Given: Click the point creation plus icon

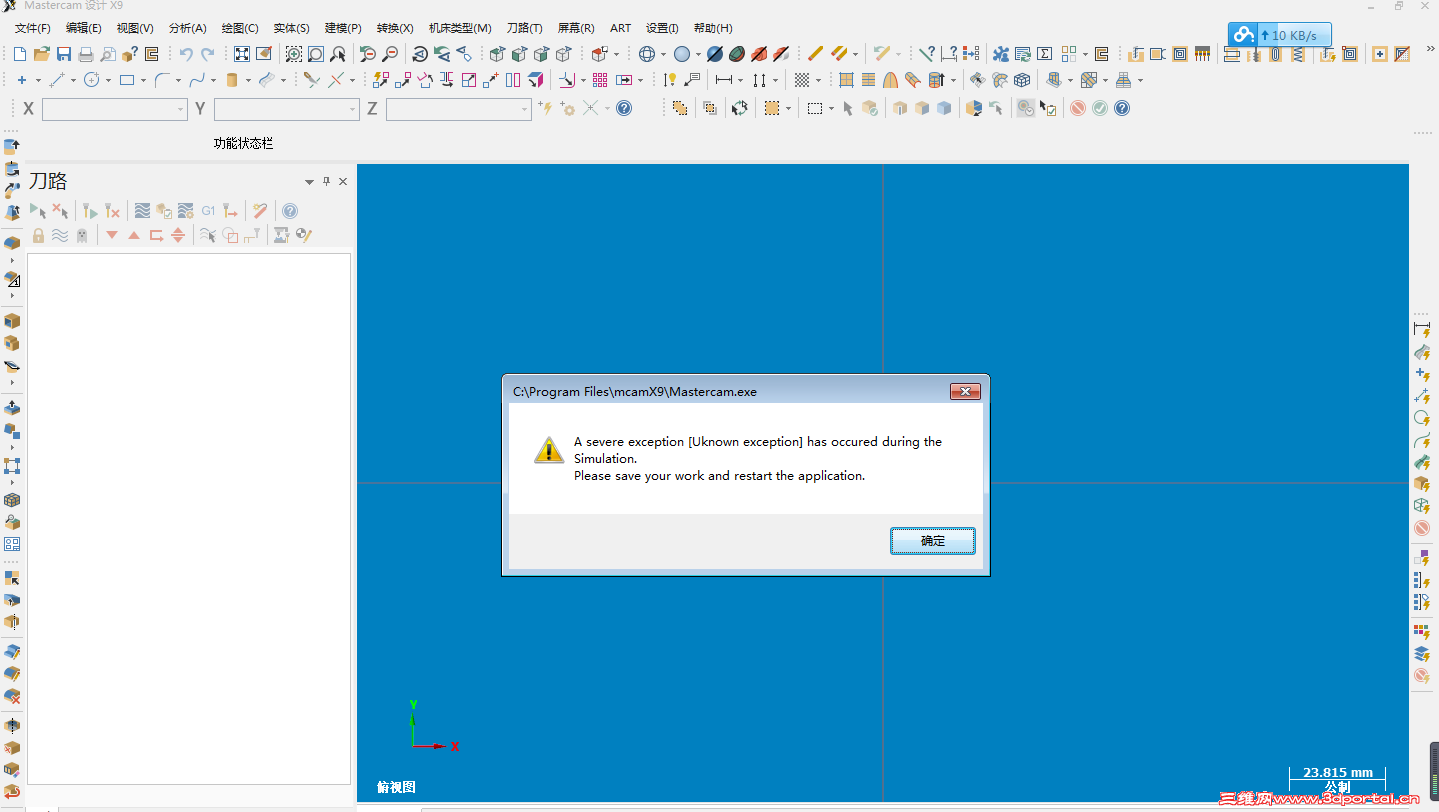Looking at the screenshot, I should 22,80.
